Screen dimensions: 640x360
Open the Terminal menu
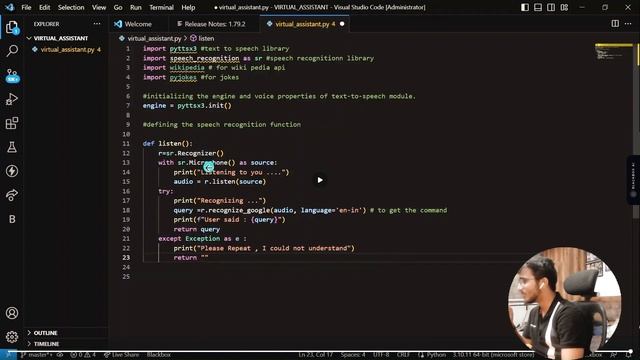[x=161, y=7]
